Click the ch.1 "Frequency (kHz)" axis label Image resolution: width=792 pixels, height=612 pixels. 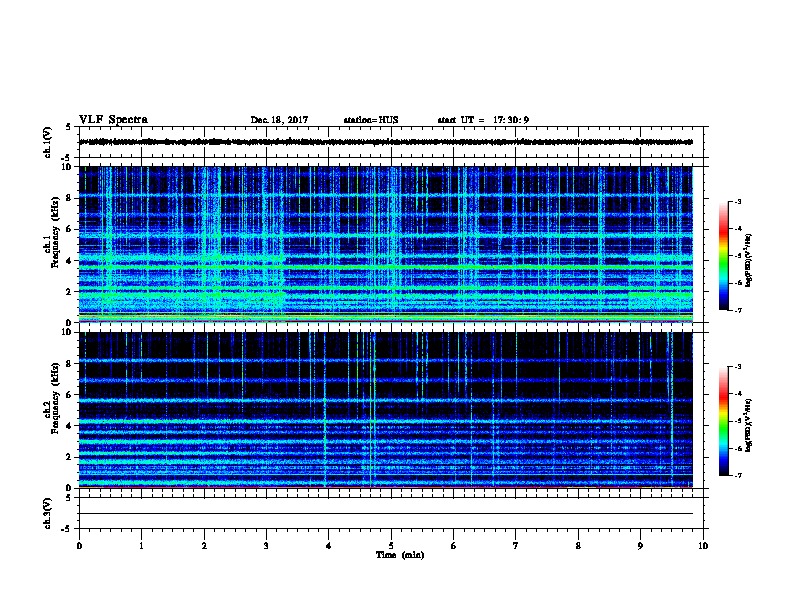tap(55, 232)
